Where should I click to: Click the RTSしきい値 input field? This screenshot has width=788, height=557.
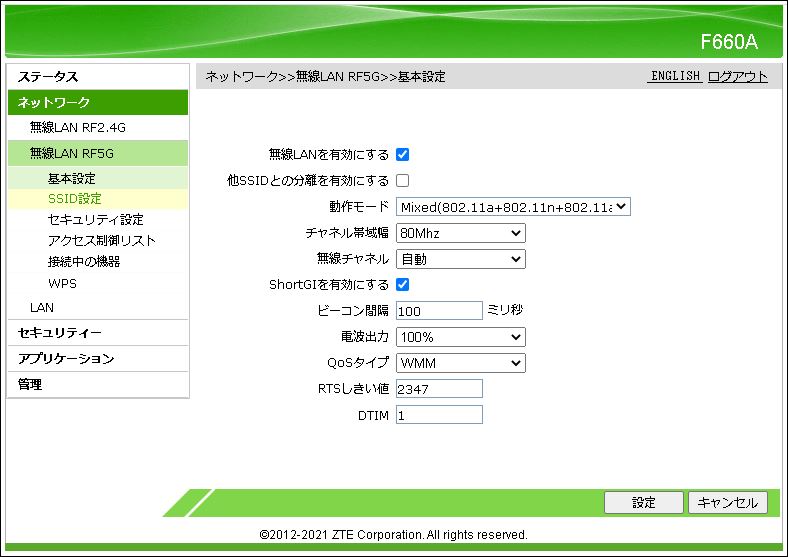[439, 389]
